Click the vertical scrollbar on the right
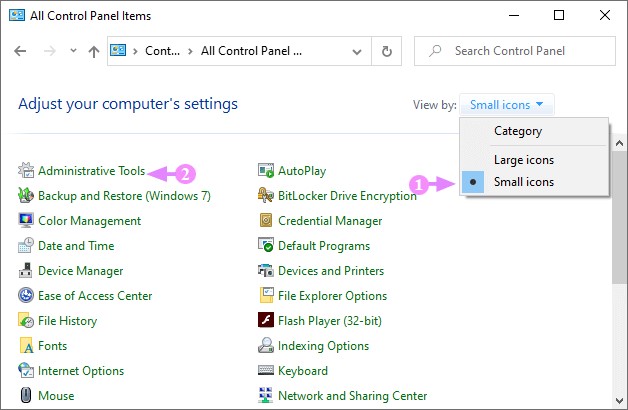 (x=620, y=250)
